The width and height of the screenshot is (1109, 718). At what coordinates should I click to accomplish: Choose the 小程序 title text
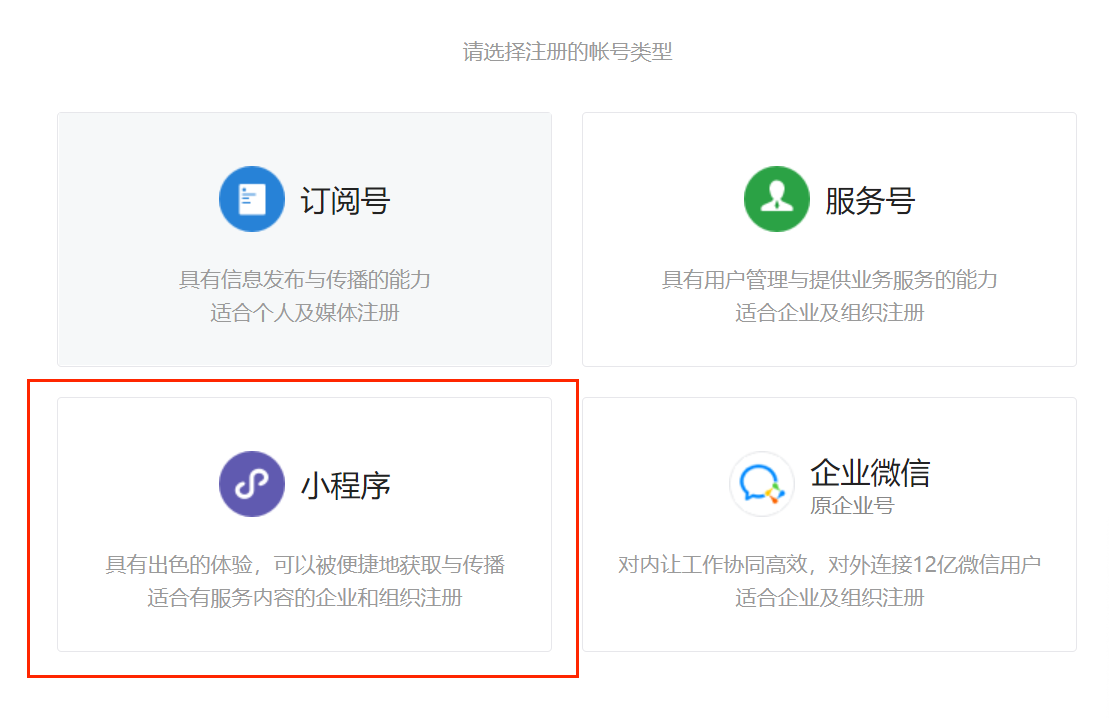[345, 485]
